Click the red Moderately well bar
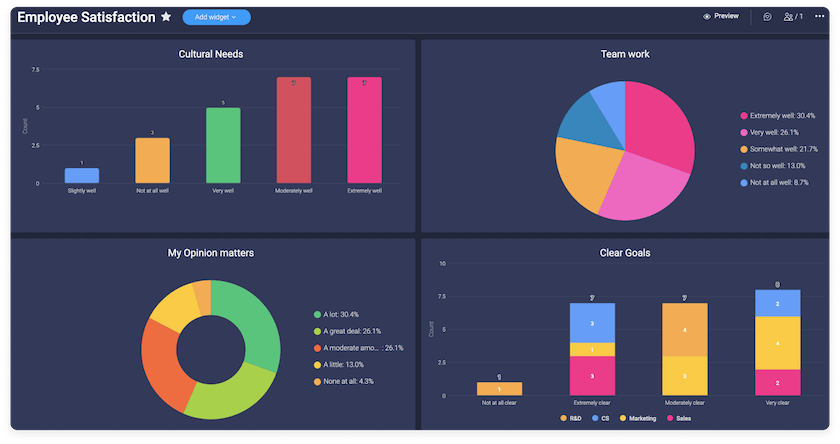The width and height of the screenshot is (840, 444). pyautogui.click(x=294, y=130)
